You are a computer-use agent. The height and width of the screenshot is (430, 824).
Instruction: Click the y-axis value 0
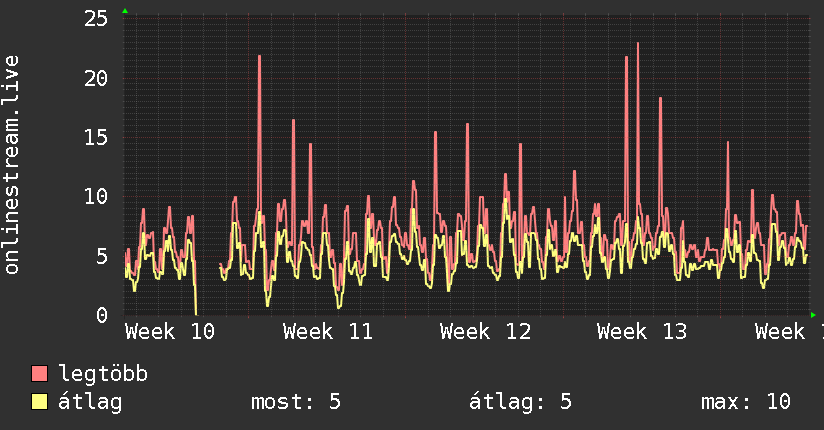click(102, 315)
